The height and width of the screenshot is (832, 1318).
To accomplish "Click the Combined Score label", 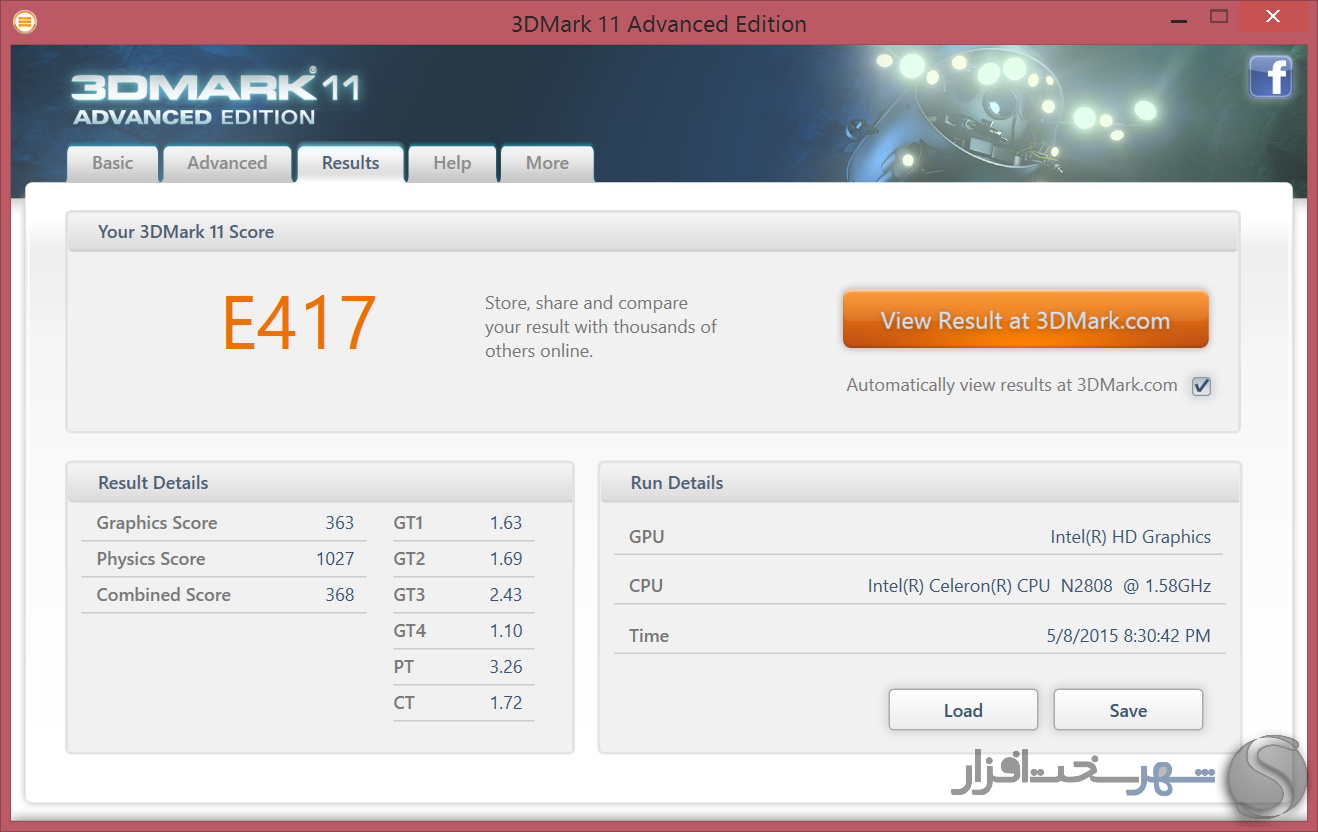I will (x=163, y=595).
